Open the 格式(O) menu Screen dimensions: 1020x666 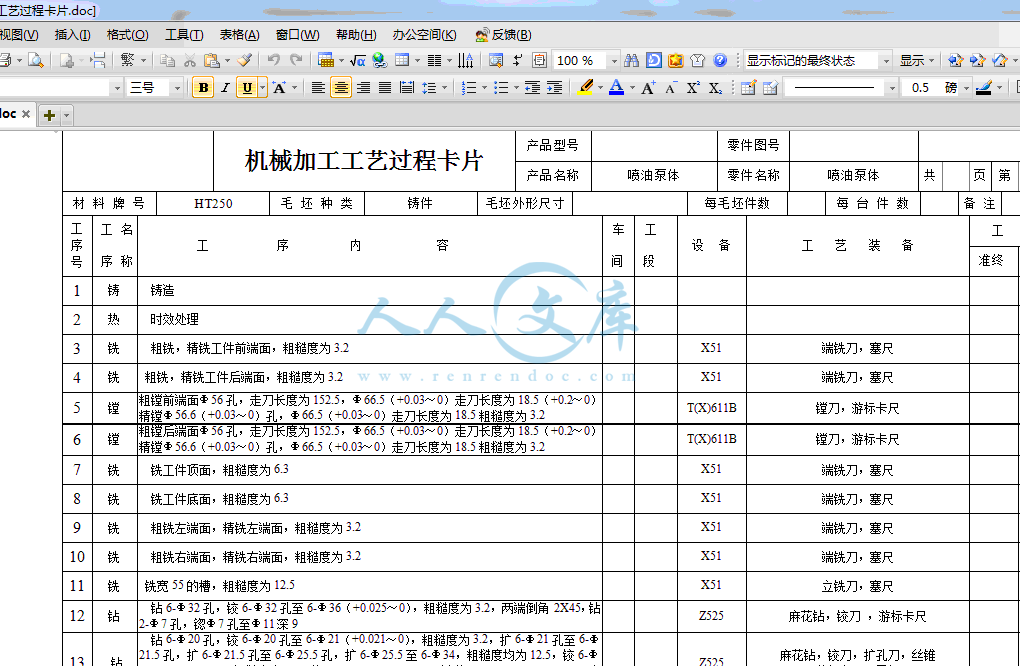[128, 35]
